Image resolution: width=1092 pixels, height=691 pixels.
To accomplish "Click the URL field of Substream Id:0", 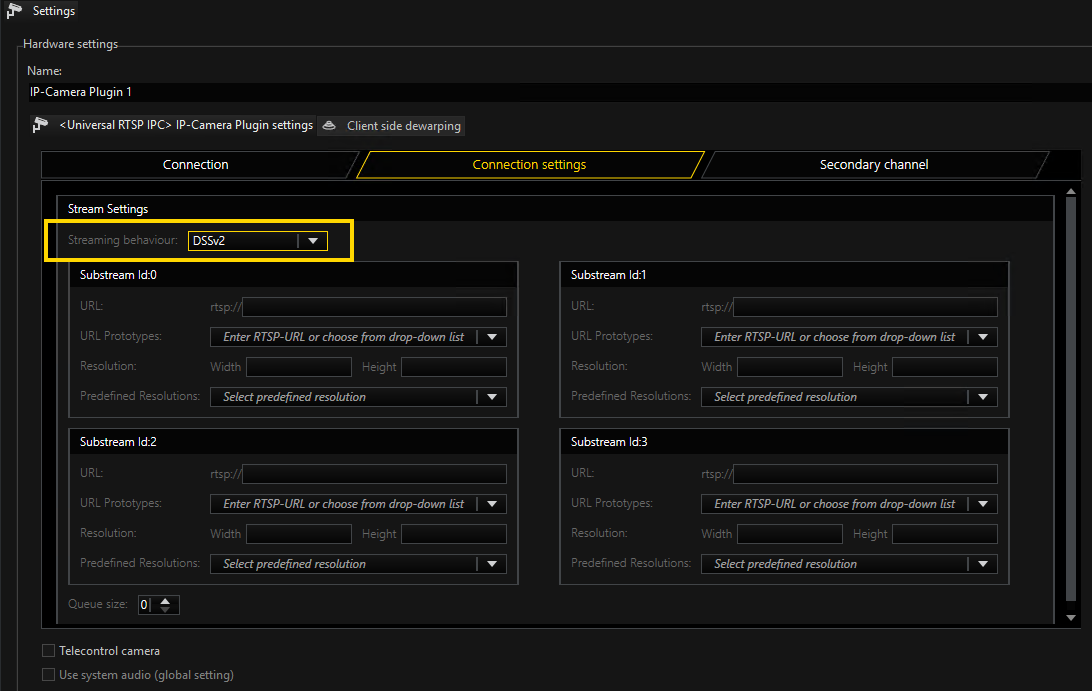I will 374,306.
